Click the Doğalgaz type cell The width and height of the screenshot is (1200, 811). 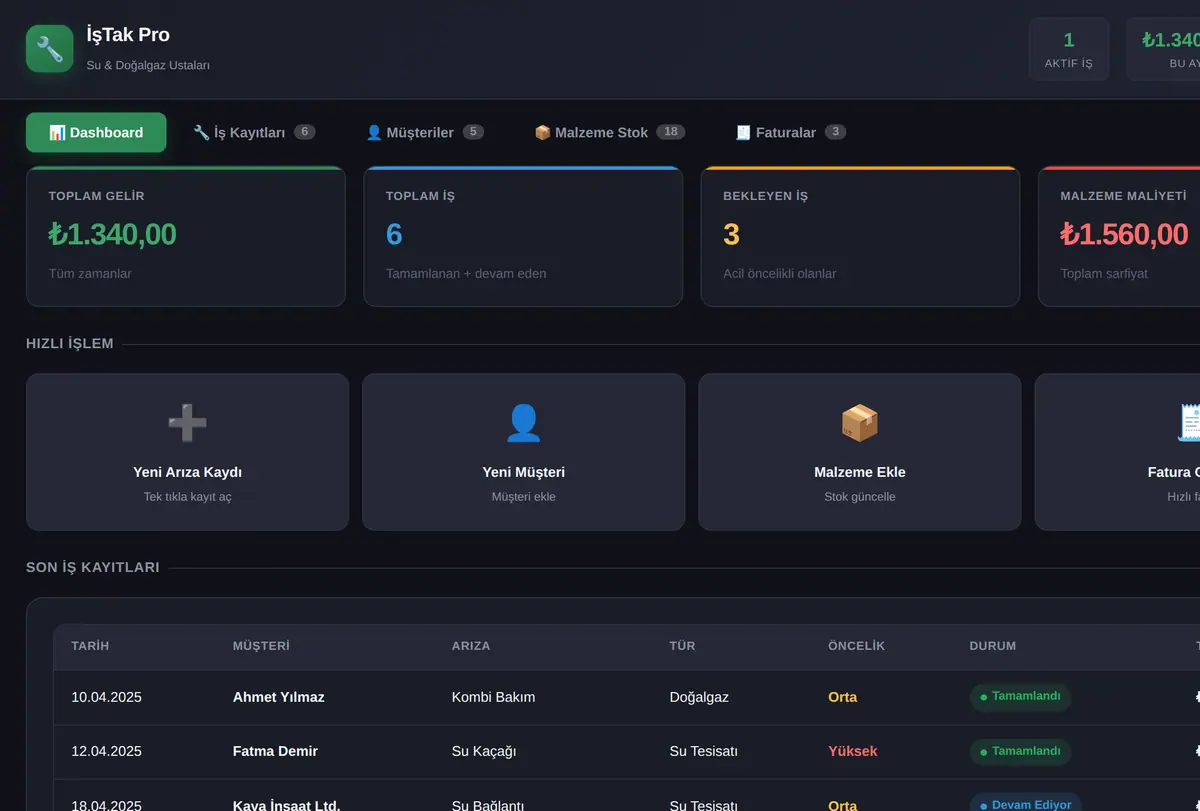[x=701, y=697]
